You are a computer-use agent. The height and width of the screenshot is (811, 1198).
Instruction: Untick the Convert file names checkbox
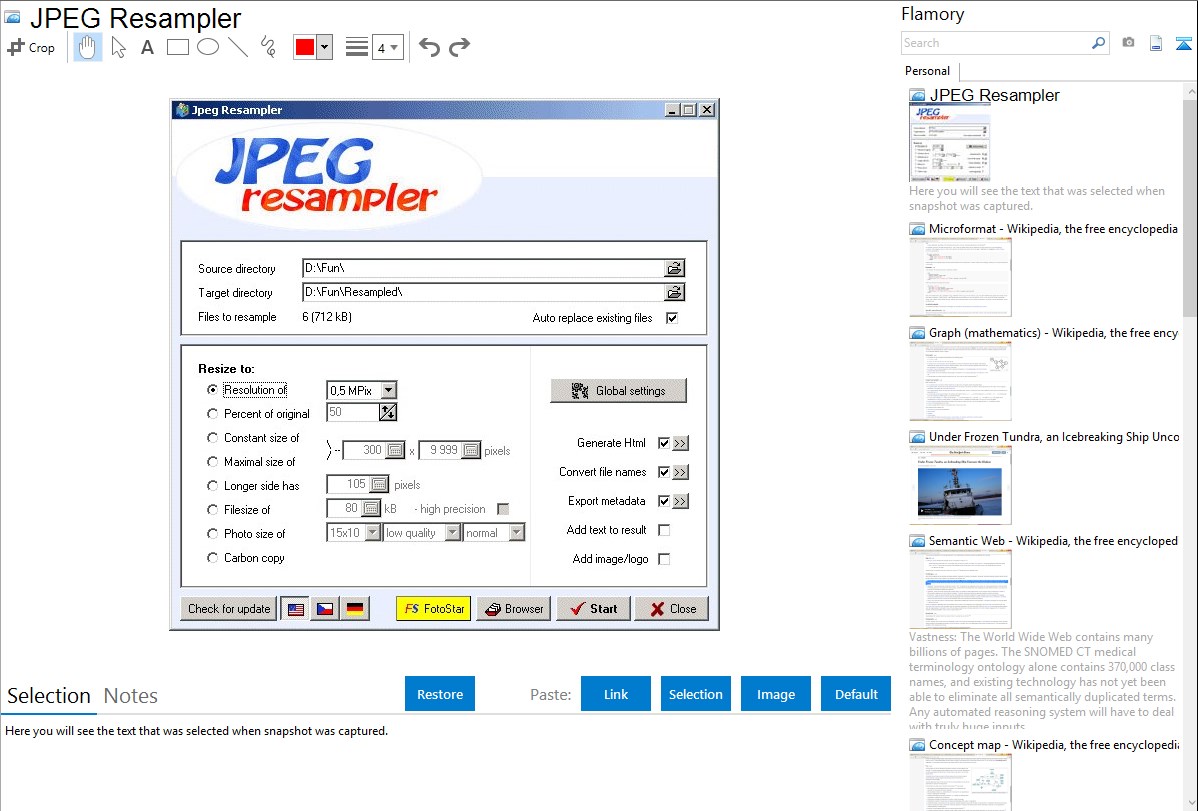[664, 472]
